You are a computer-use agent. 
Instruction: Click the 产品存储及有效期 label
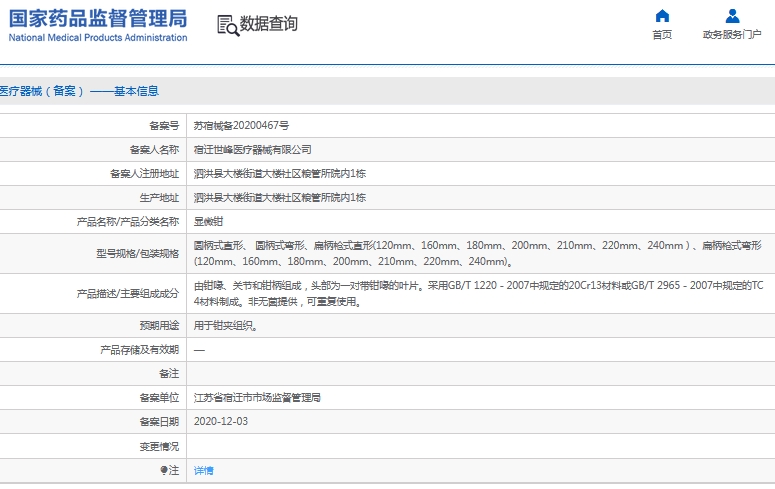[139, 350]
